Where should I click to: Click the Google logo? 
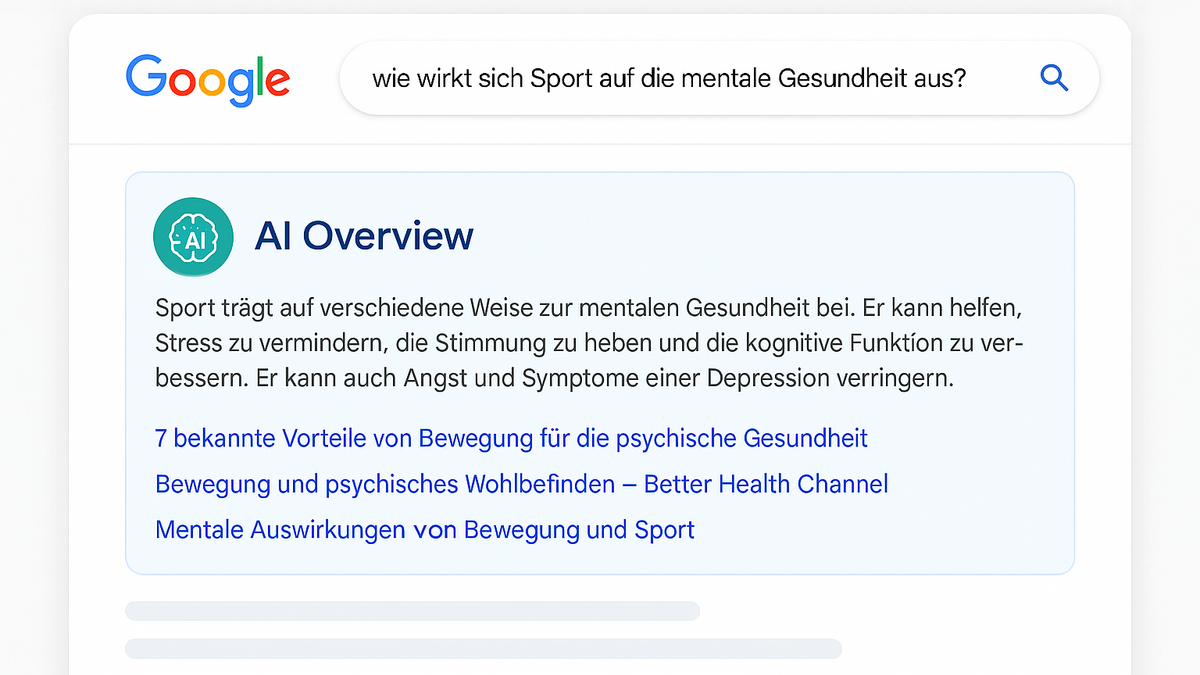[208, 79]
